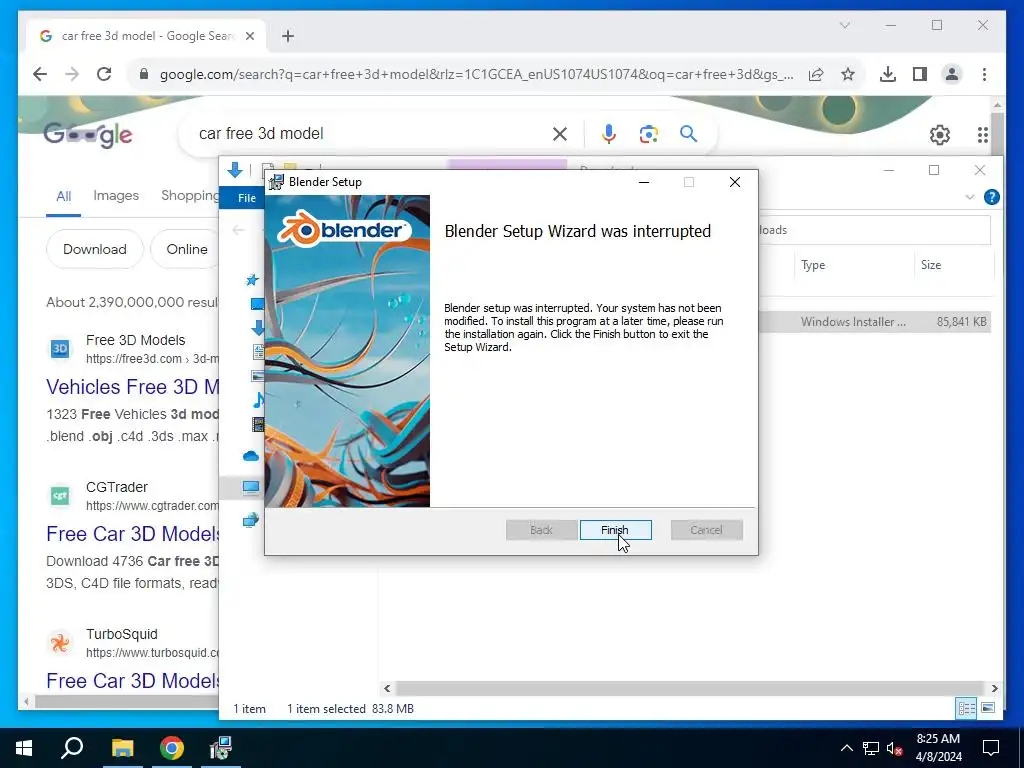
Task: Click the File Explorer address path box
Action: click(x=874, y=230)
